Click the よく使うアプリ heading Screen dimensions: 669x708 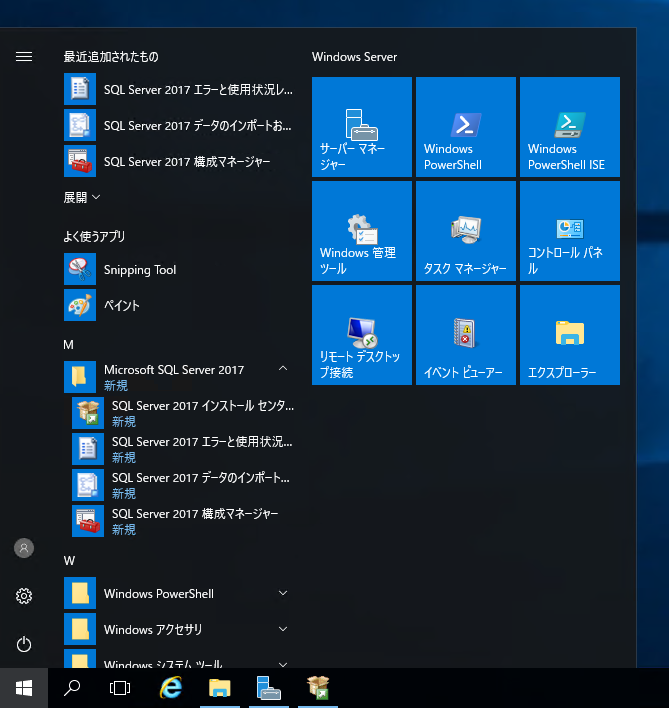click(94, 236)
